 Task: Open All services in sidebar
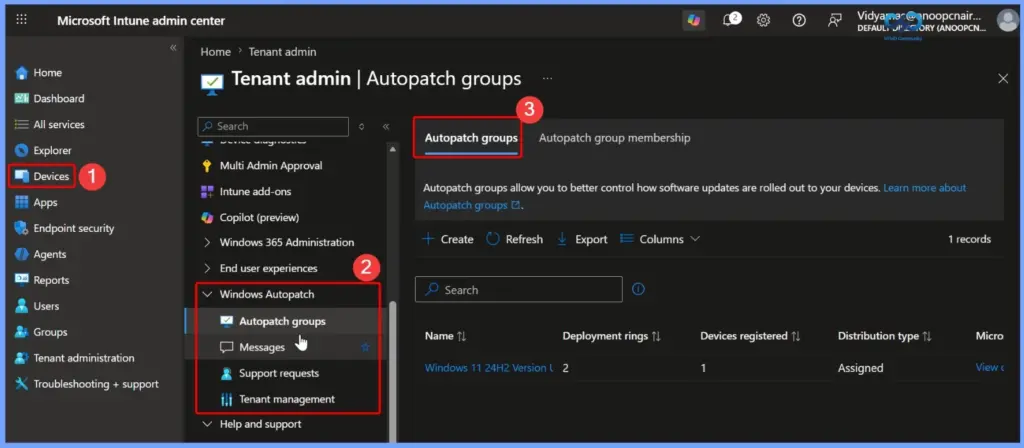point(50,124)
